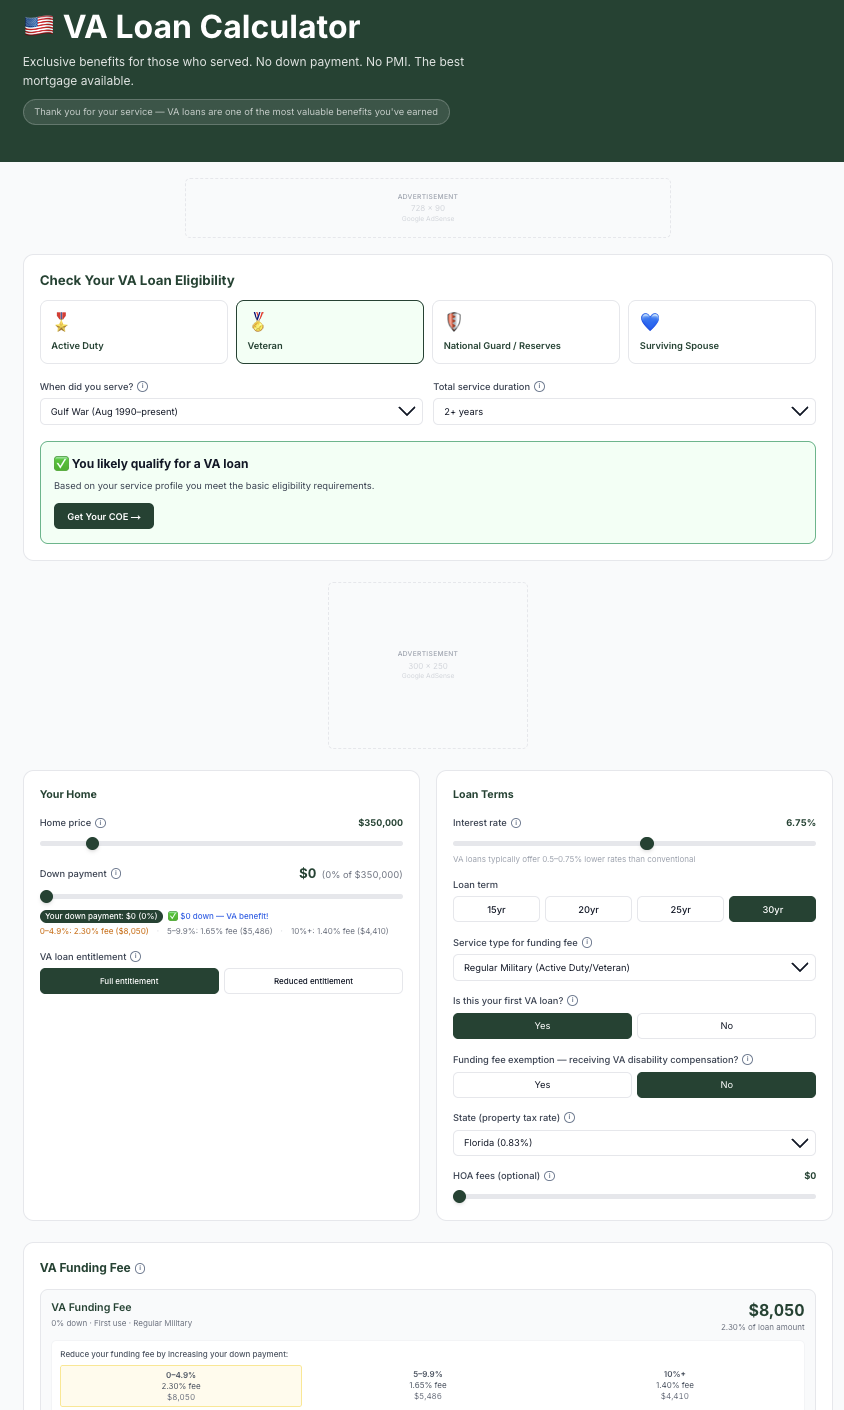Image resolution: width=844 pixels, height=1410 pixels.
Task: Click the 728 × 90 advertisement placeholder
Action: tap(428, 208)
